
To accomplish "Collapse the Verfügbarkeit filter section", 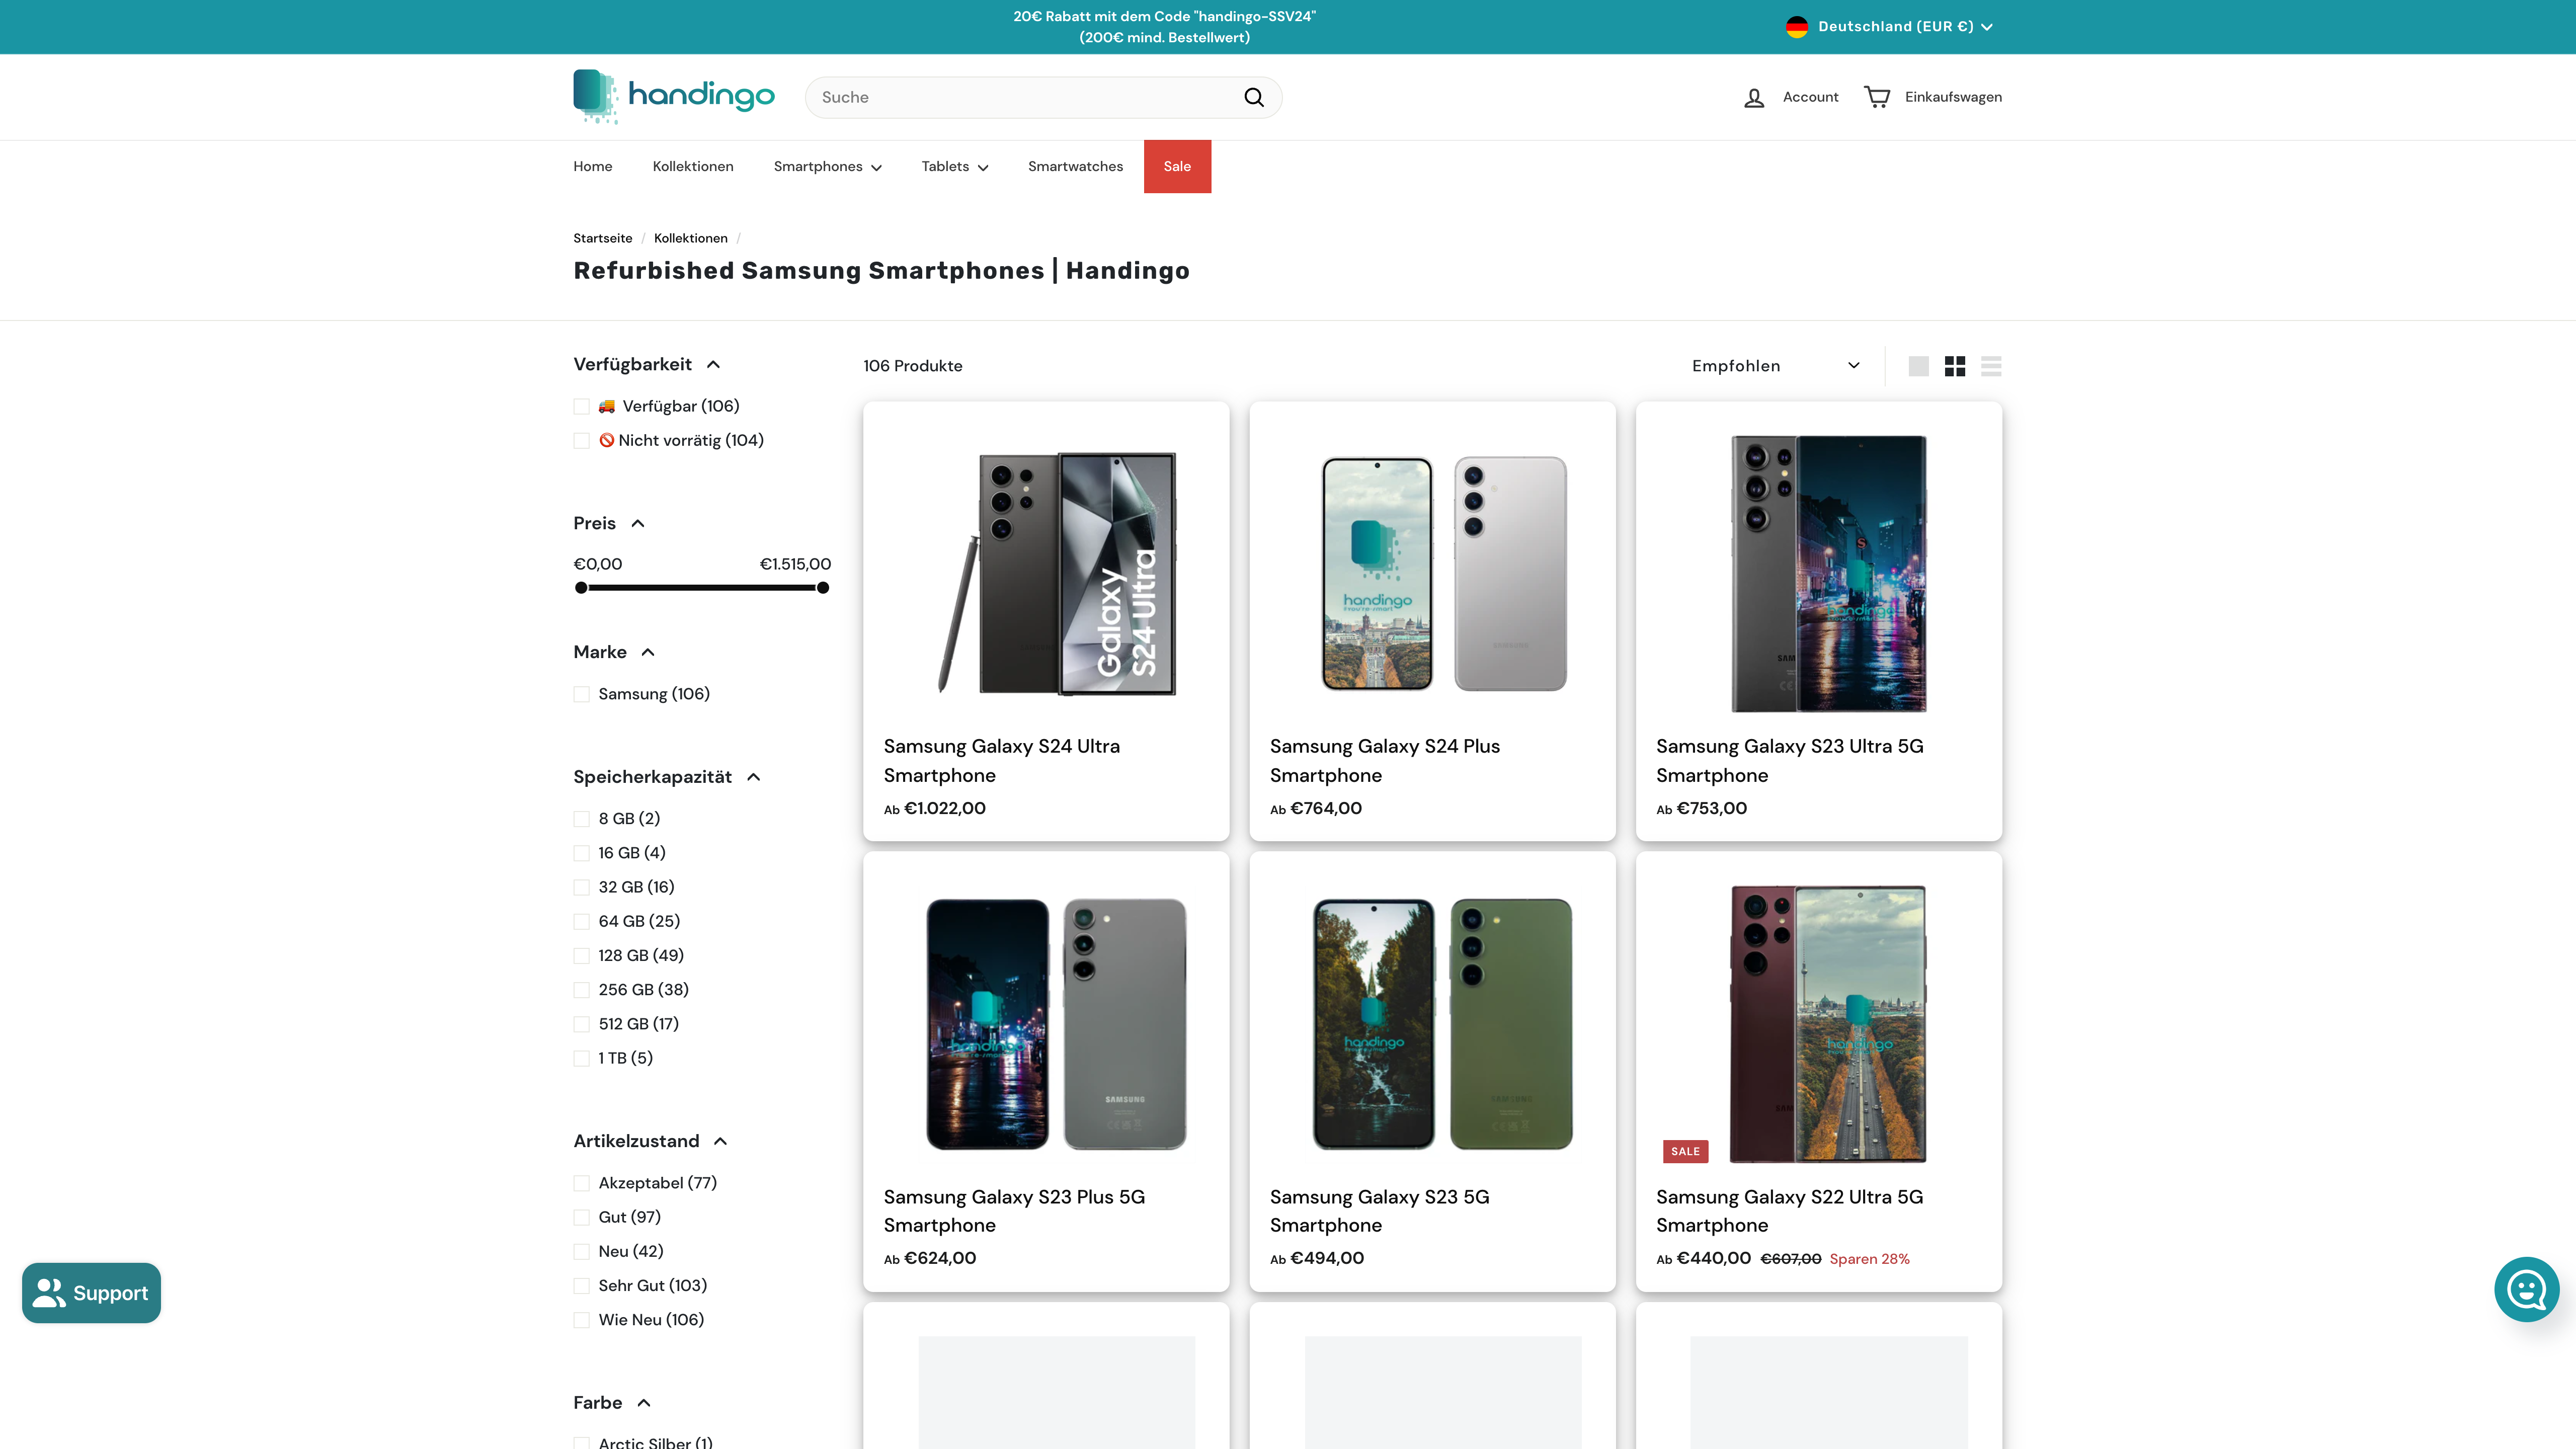I will [x=646, y=364].
